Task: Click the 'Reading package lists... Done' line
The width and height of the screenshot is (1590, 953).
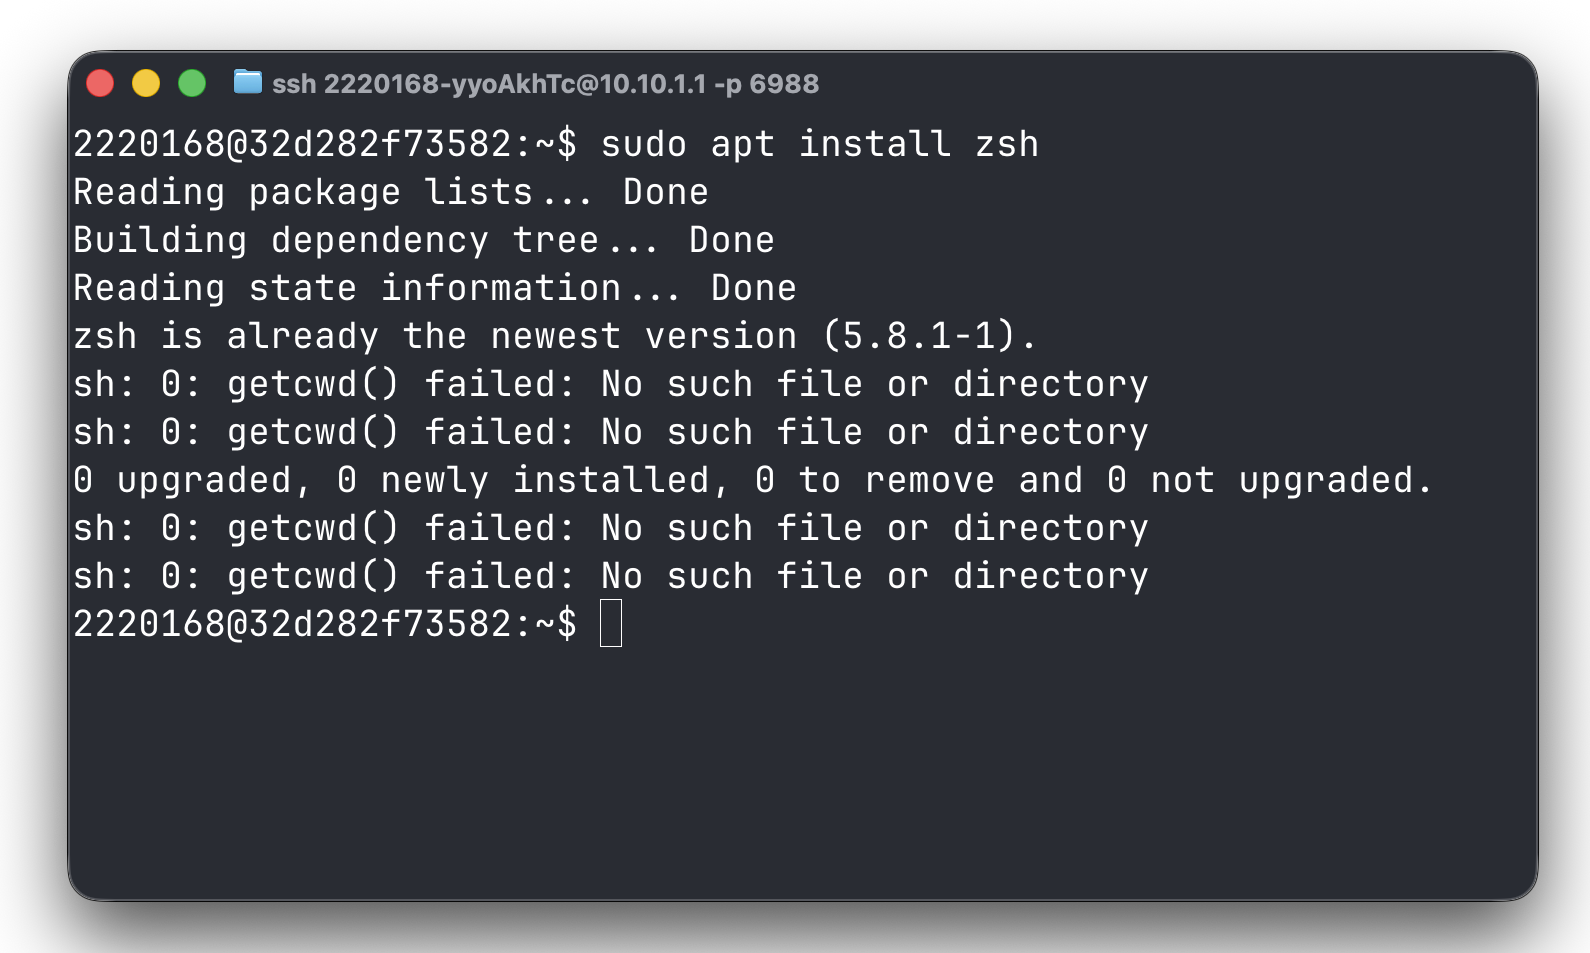Action: click(x=391, y=192)
